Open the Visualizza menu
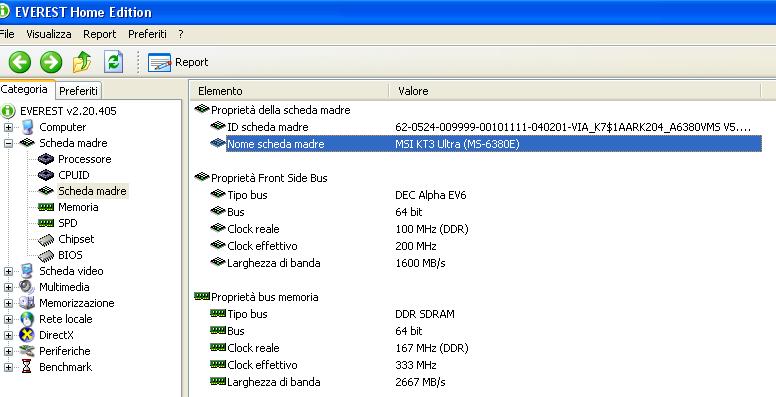This screenshot has height=397, width=776. 48,34
